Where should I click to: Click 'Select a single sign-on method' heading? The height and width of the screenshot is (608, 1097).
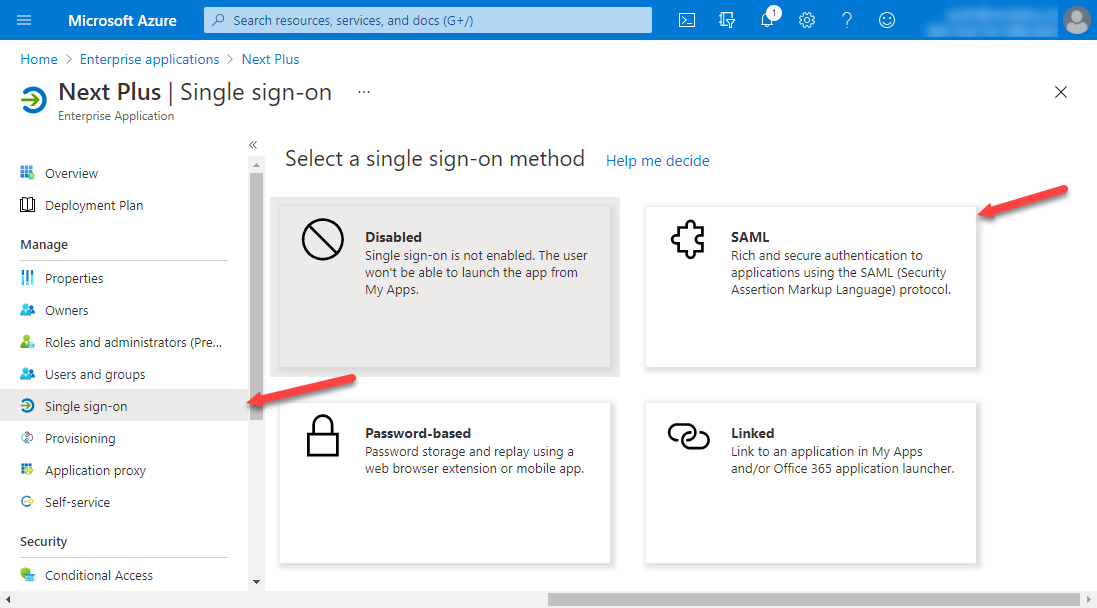point(434,159)
